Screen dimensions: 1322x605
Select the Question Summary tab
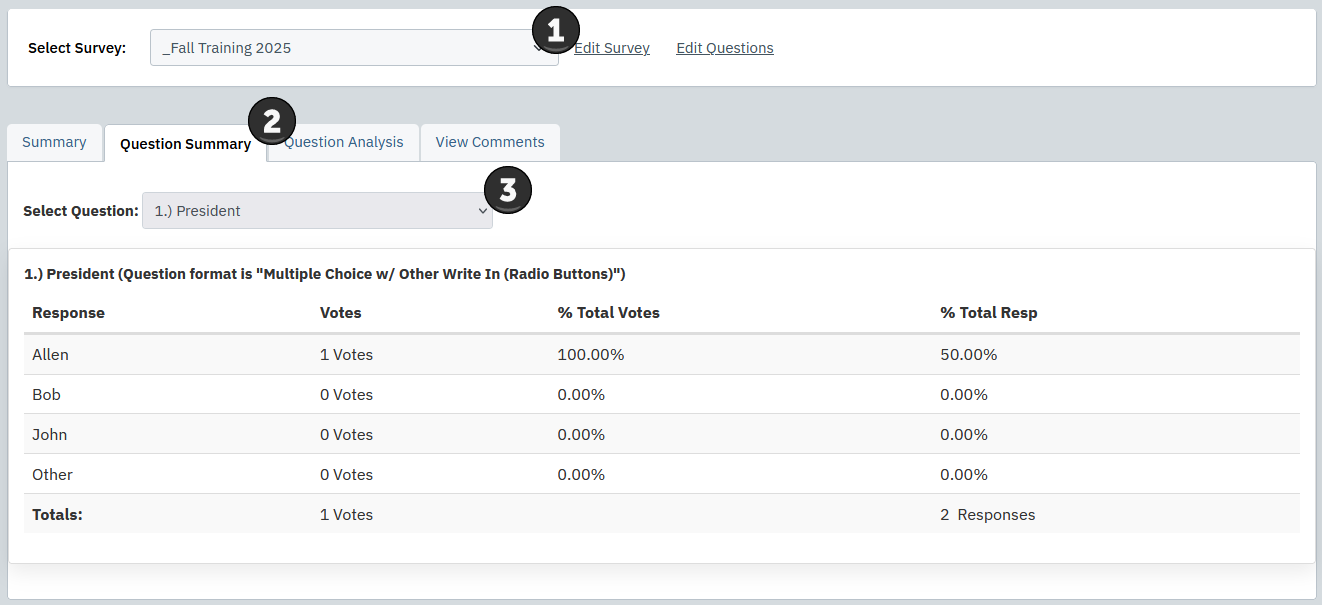click(184, 144)
